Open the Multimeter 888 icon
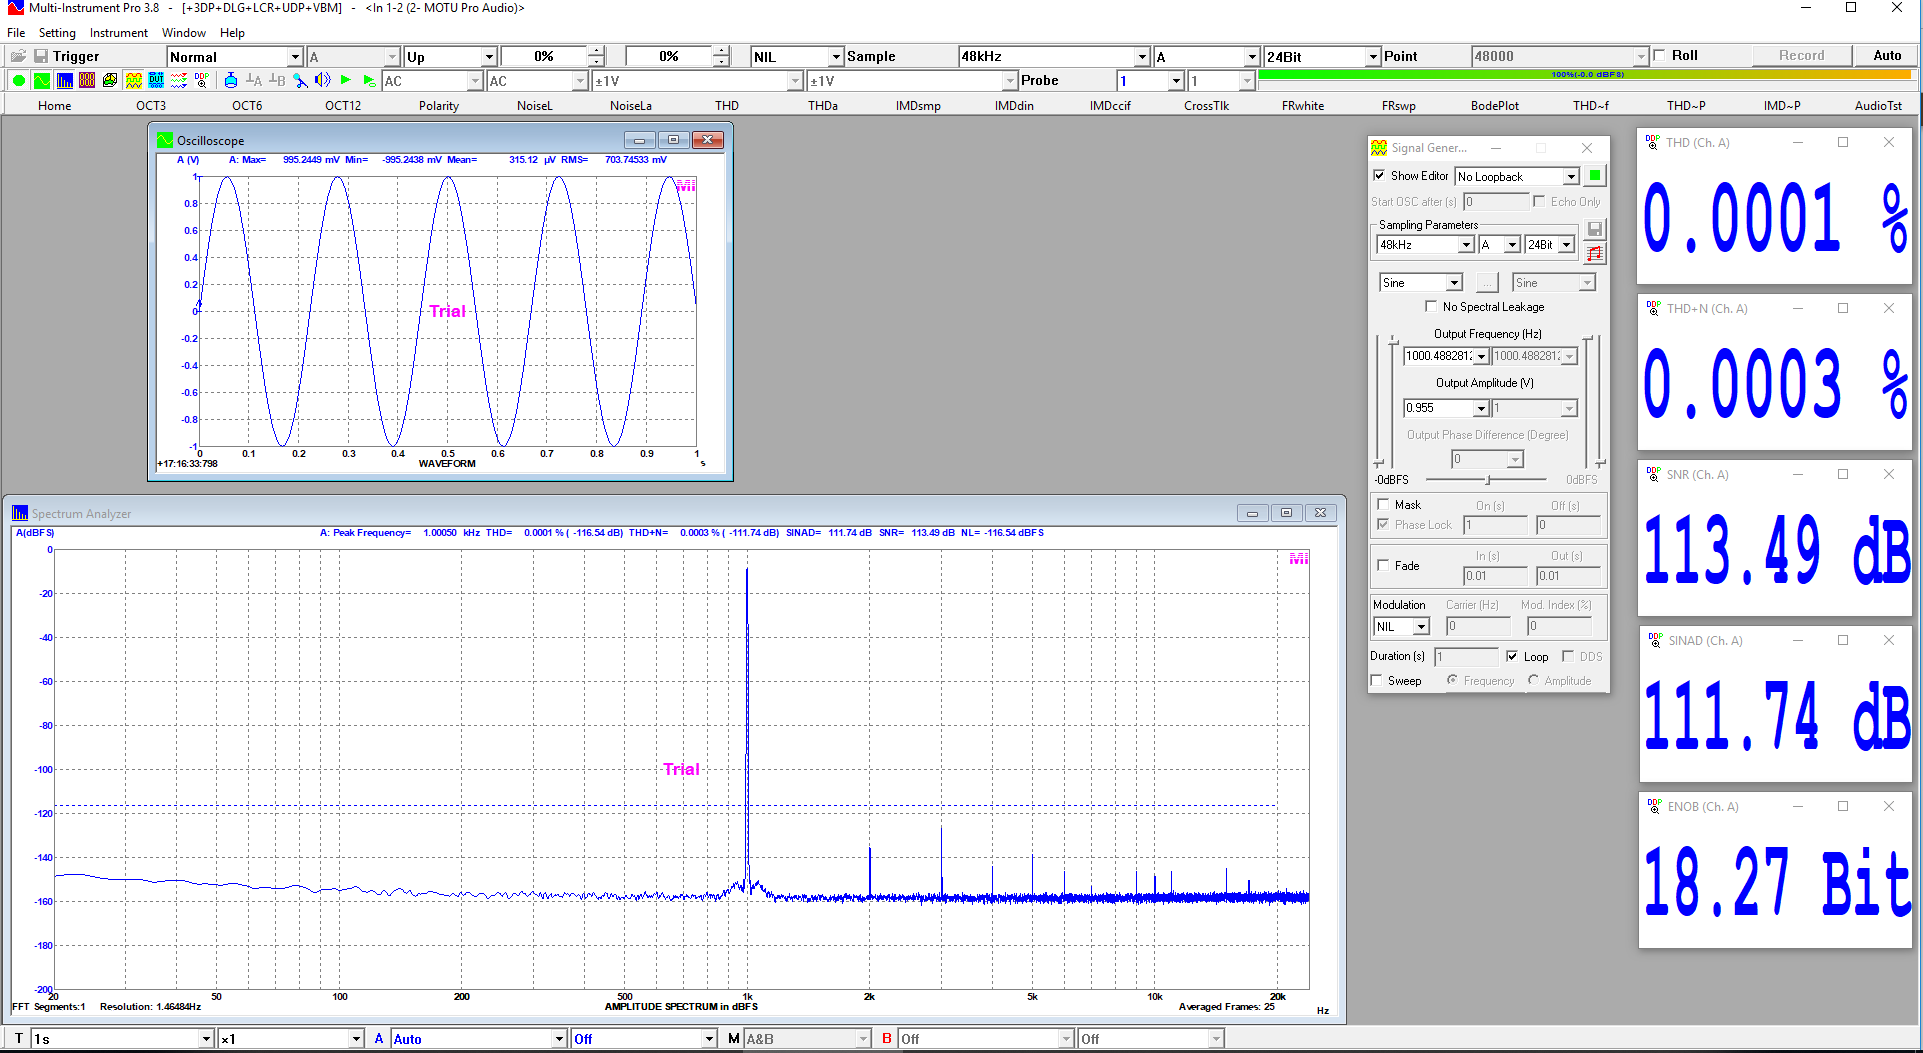 pos(87,80)
